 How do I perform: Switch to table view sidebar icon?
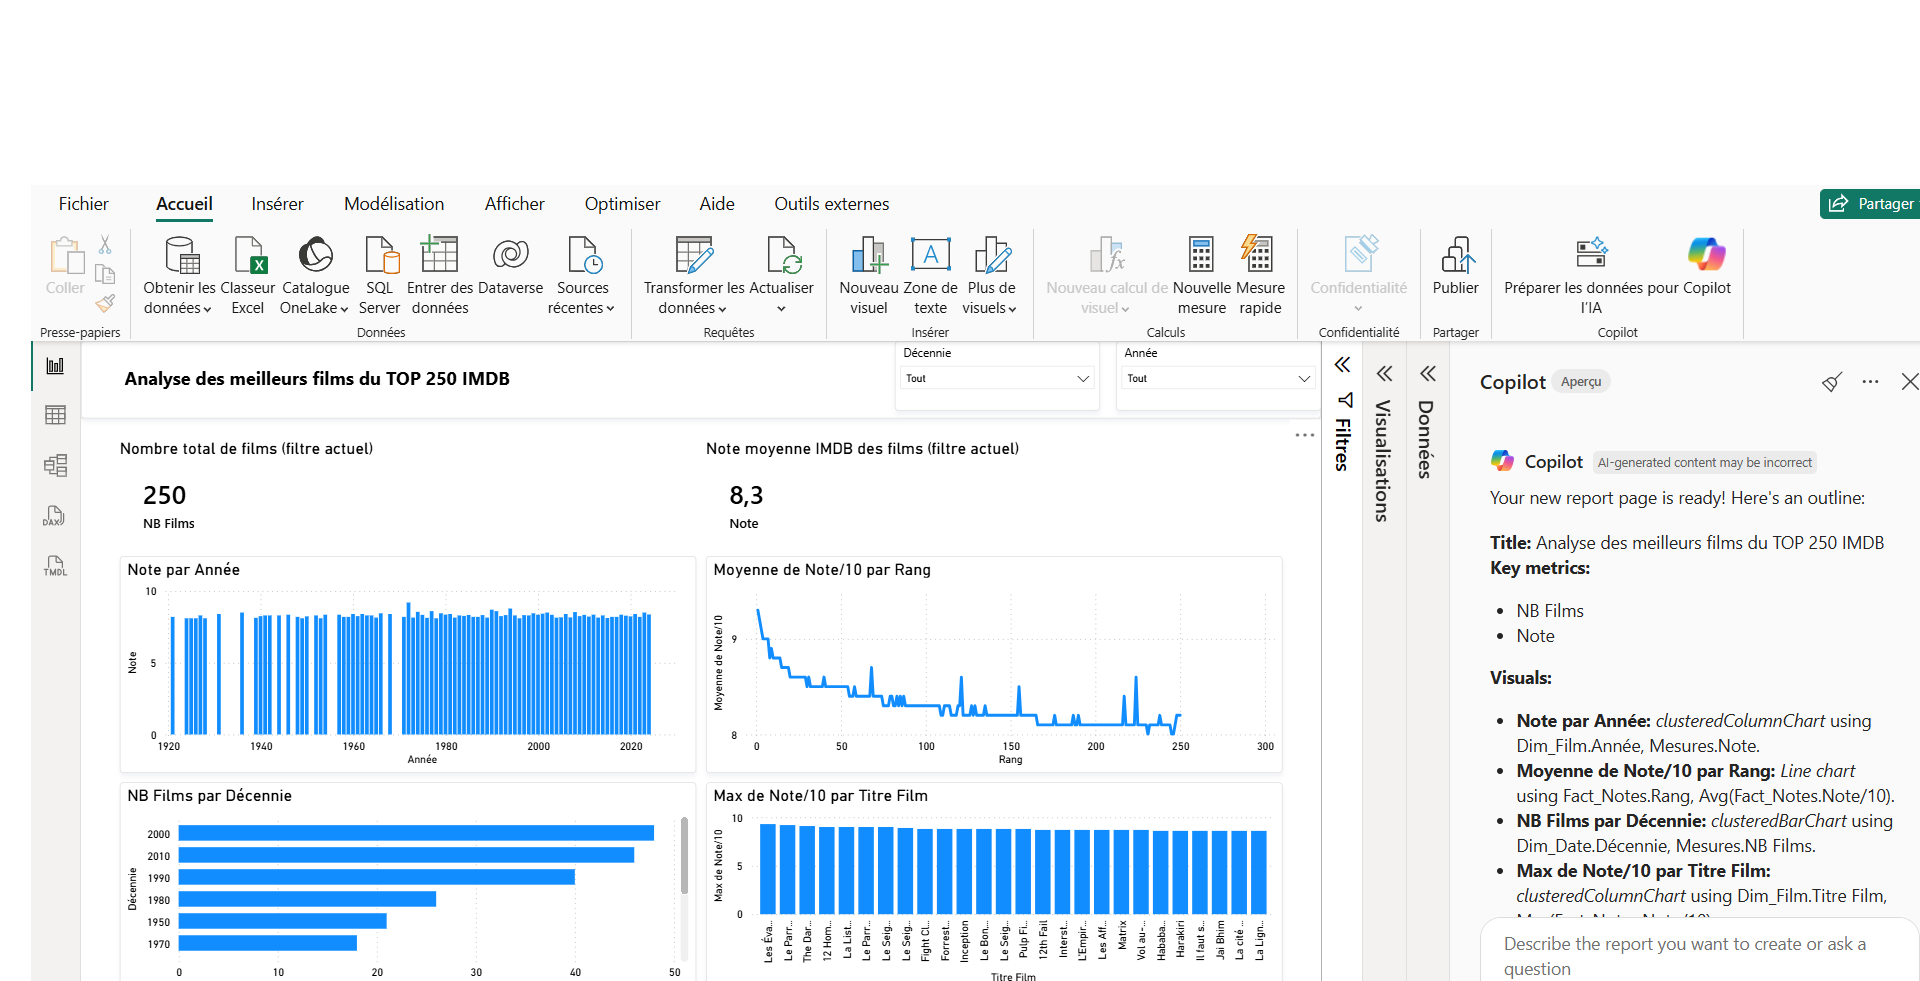(x=55, y=415)
